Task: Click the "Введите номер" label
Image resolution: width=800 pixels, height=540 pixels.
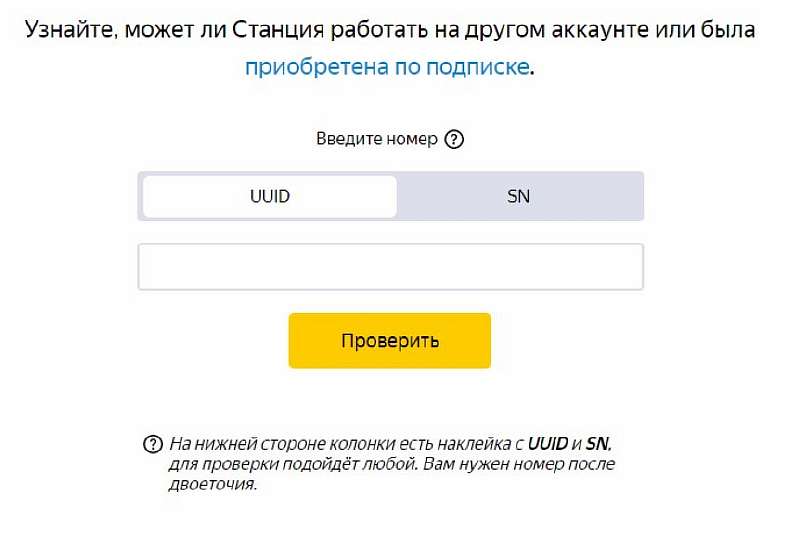Action: (377, 139)
